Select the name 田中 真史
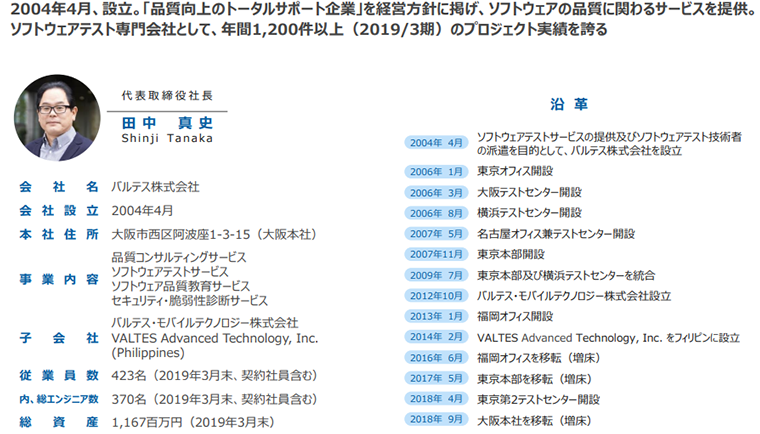760x434 pixels. pyautogui.click(x=167, y=123)
